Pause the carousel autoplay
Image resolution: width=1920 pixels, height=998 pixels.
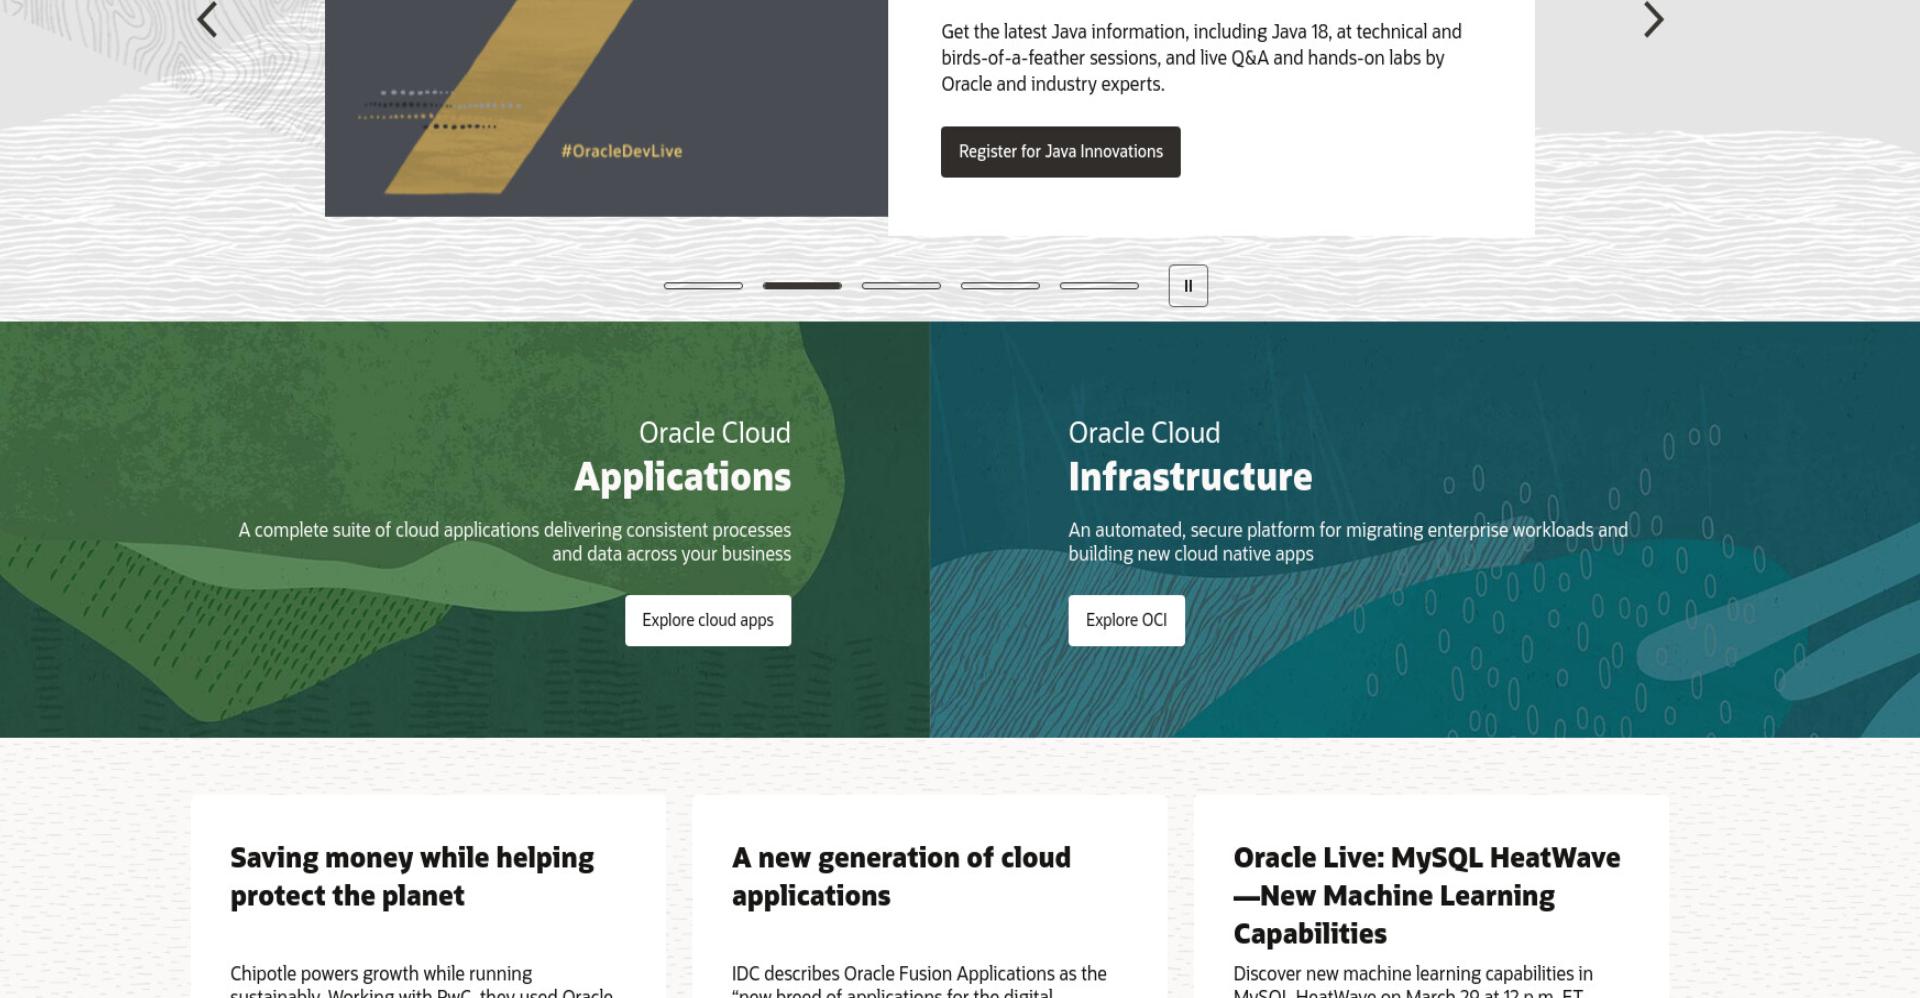click(1188, 286)
